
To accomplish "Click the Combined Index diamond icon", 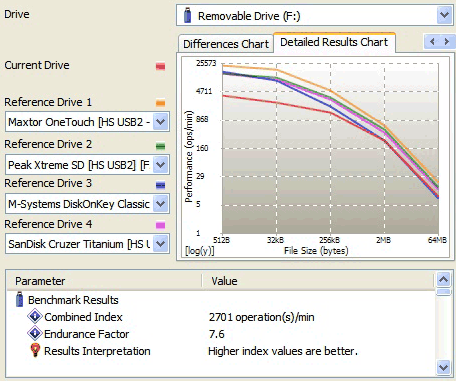I will tap(35, 316).
